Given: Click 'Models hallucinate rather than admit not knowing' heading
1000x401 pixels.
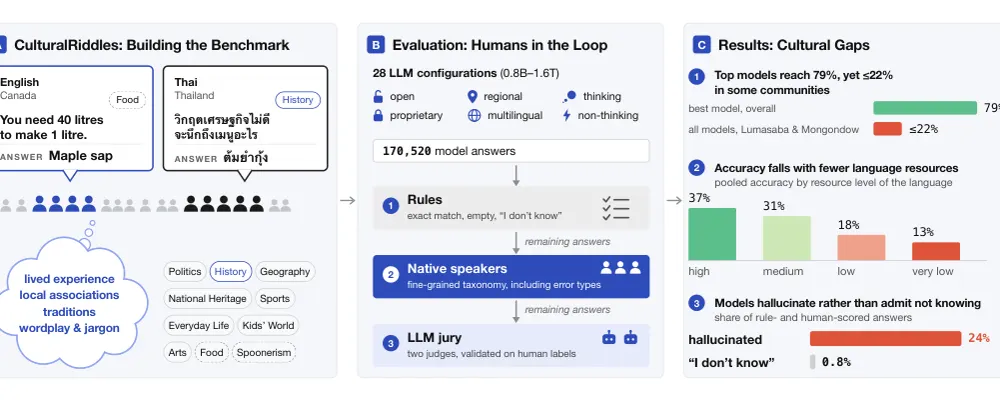Looking at the screenshot, I should [x=848, y=303].
